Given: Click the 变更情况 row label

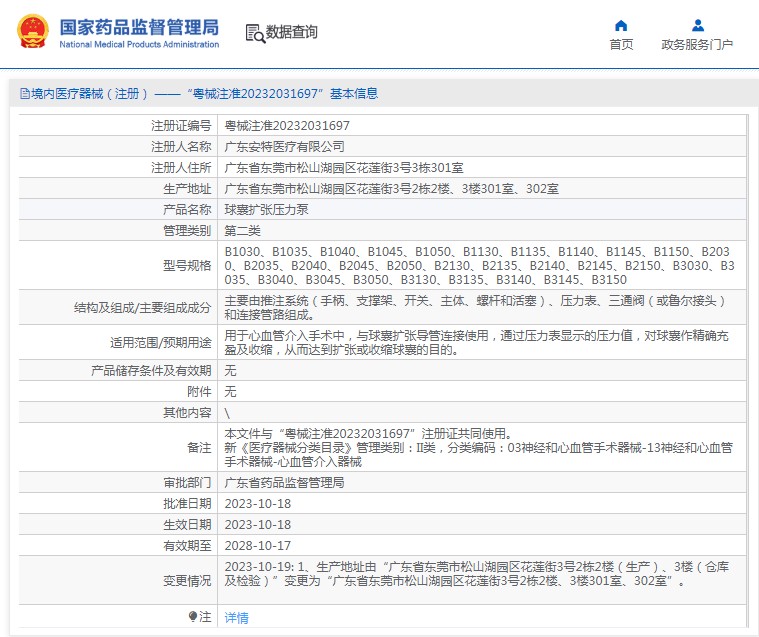Looking at the screenshot, I should (187, 580).
